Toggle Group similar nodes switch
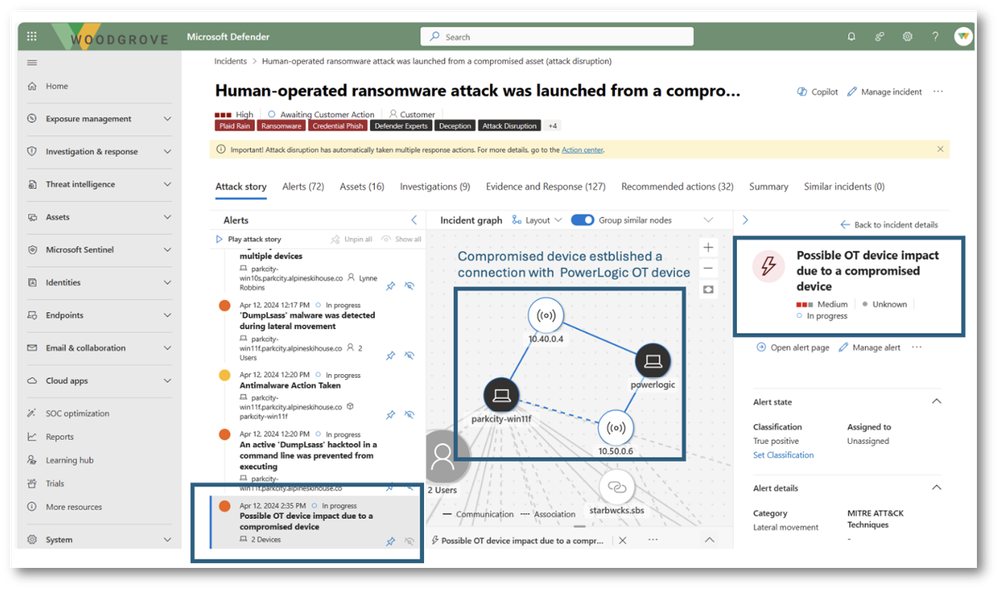 pyautogui.click(x=582, y=220)
